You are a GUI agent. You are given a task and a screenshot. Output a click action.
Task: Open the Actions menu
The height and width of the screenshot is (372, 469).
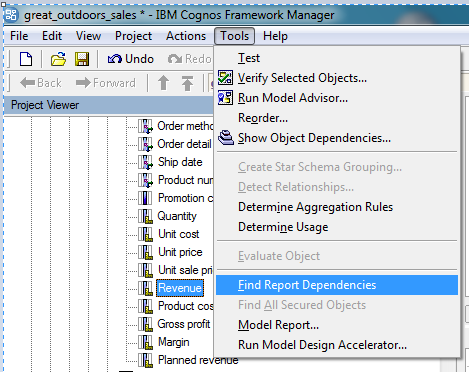(x=186, y=36)
